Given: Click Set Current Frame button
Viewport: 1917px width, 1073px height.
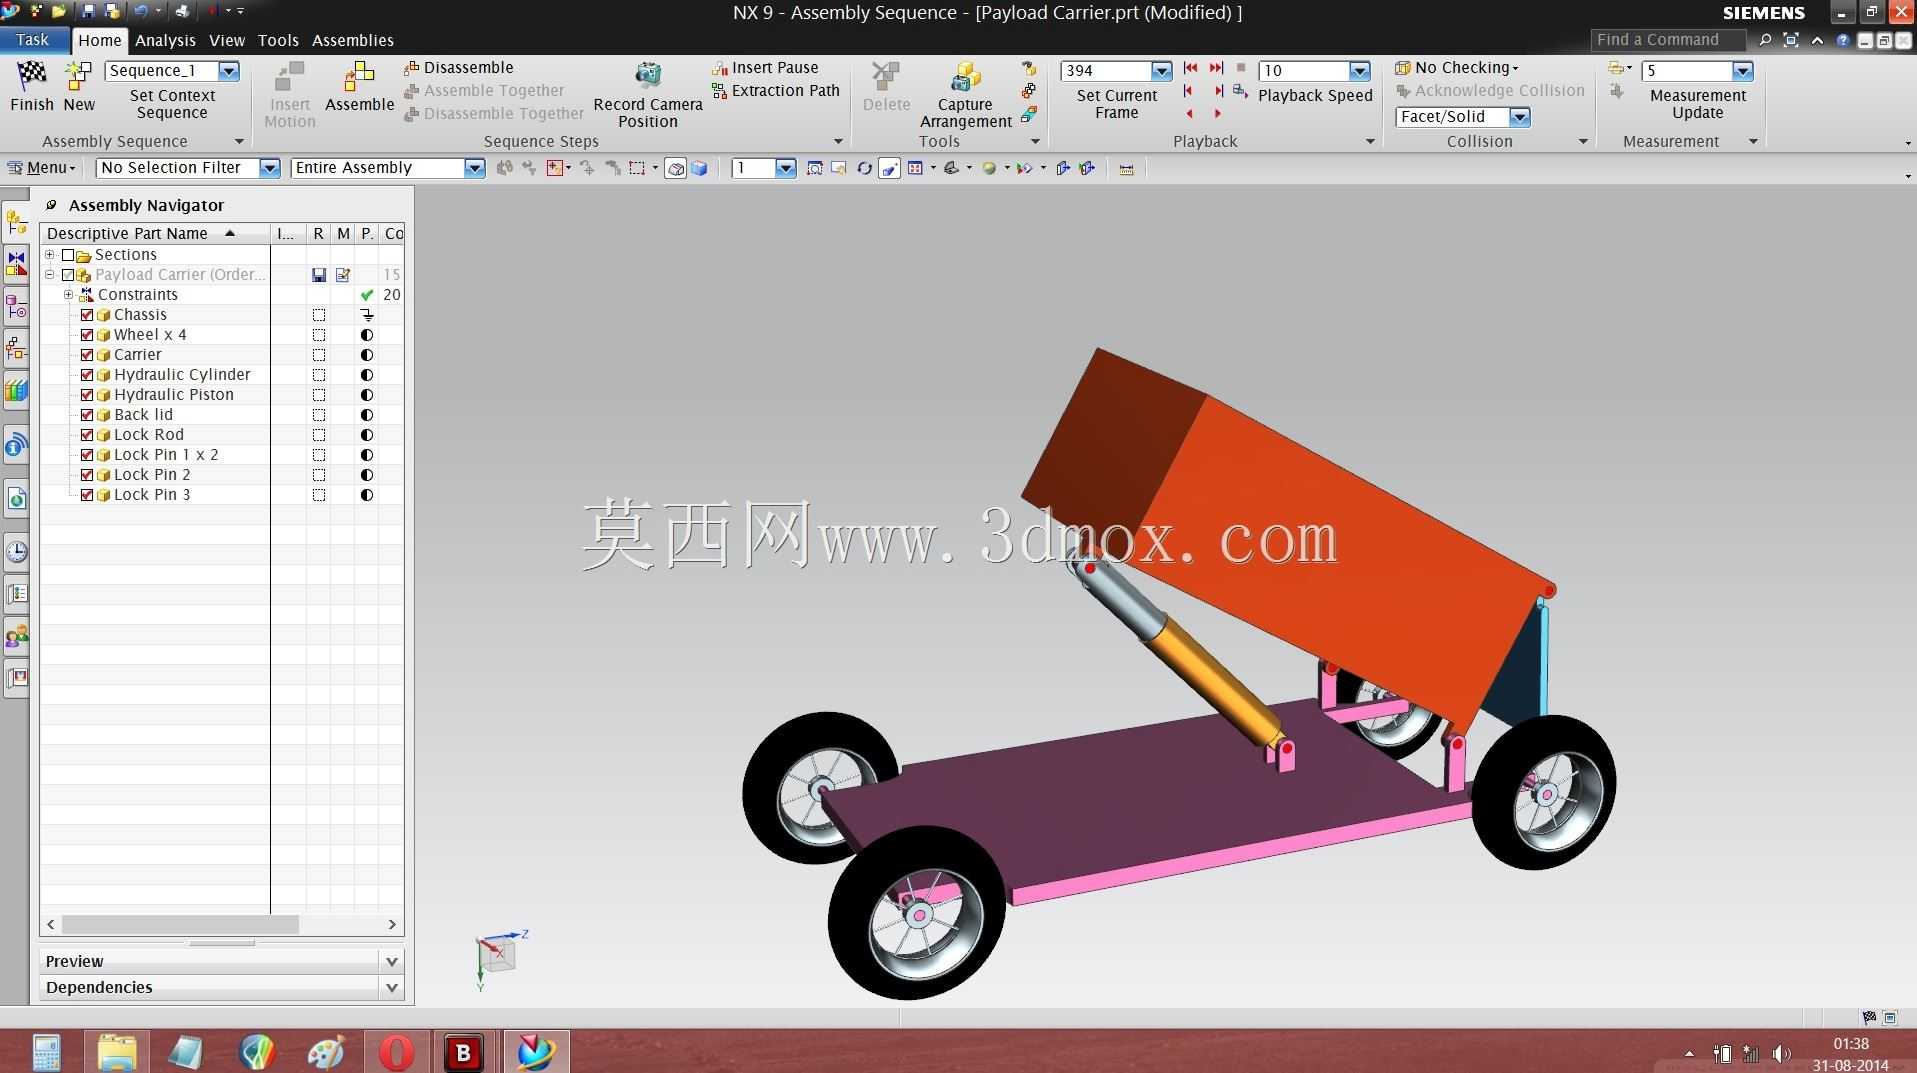Looking at the screenshot, I should point(1117,104).
